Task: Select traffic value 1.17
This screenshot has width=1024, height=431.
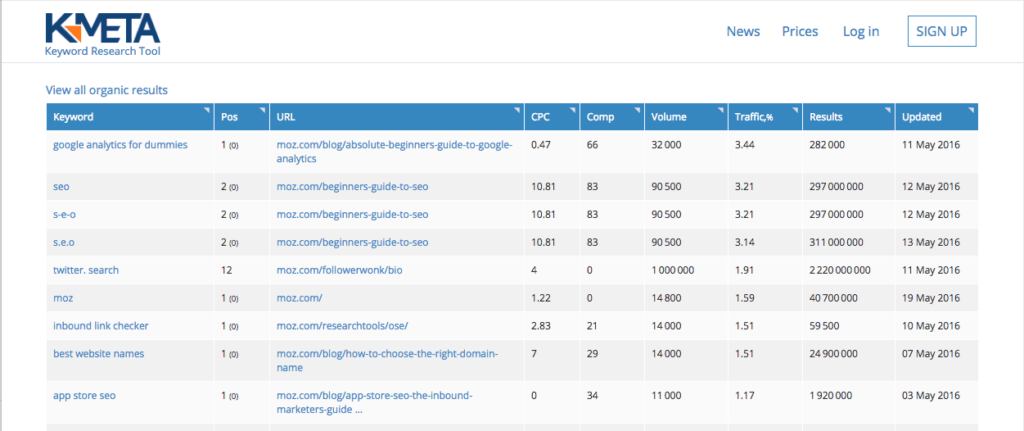Action: [x=744, y=396]
